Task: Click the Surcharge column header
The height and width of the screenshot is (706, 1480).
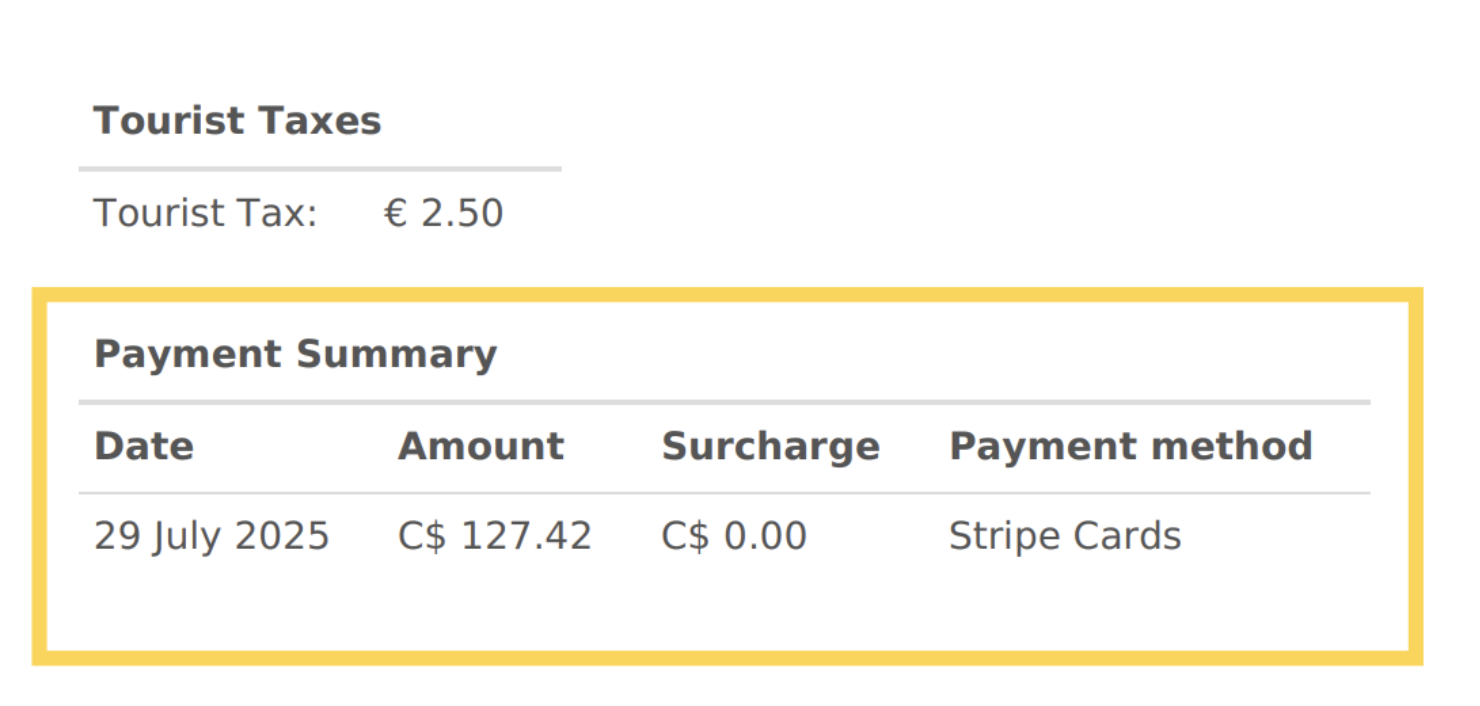Action: 771,447
